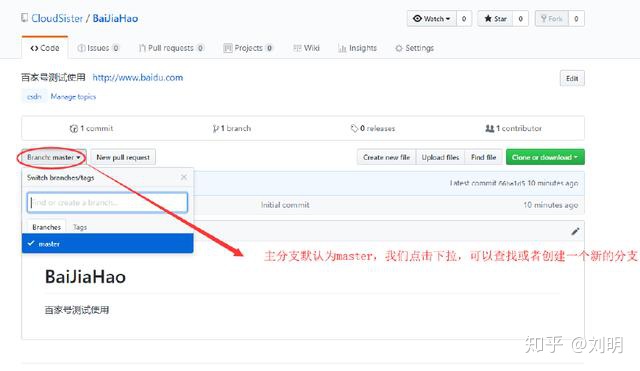
Task: Click the Upload files button
Action: click(440, 157)
